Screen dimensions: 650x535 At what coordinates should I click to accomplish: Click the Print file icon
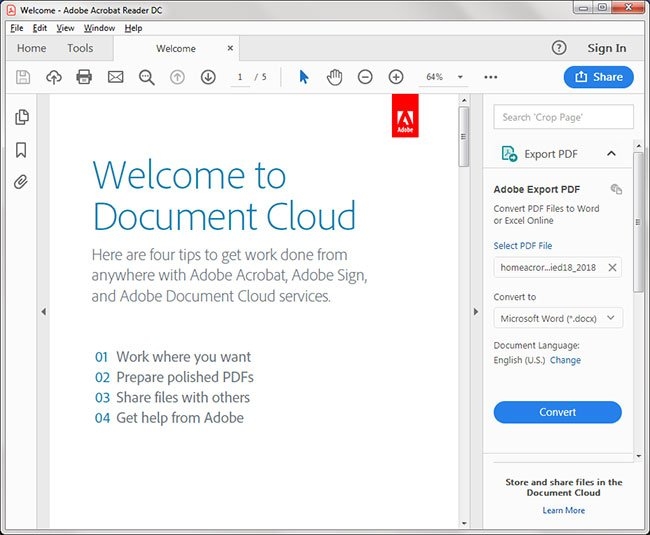click(x=84, y=77)
